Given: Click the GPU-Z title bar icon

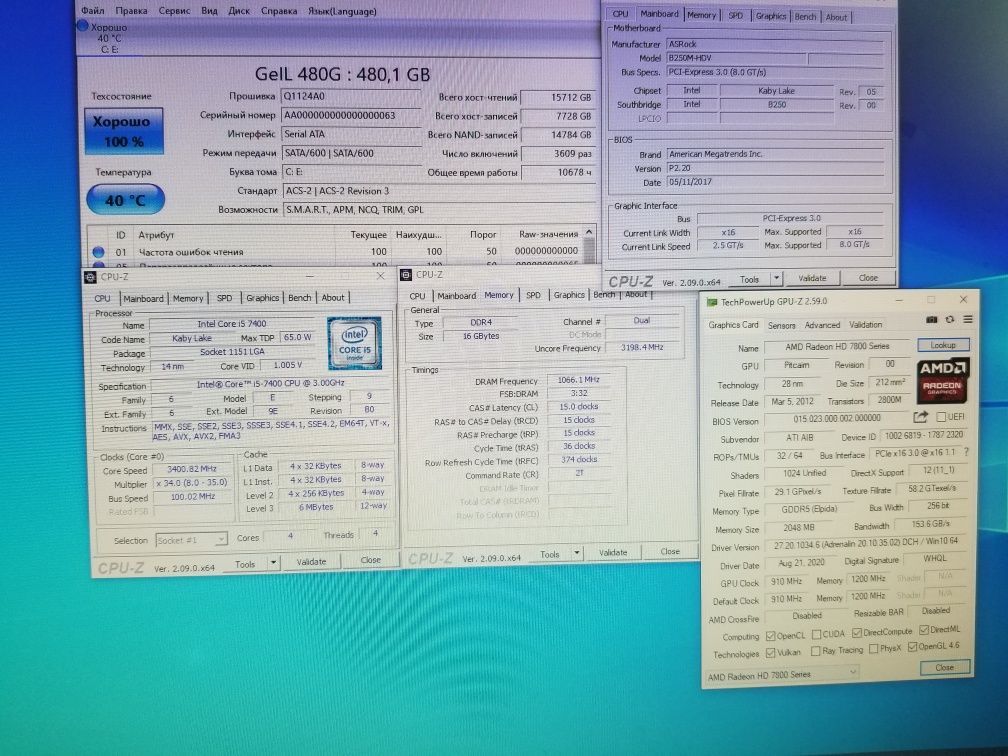Looking at the screenshot, I should point(712,302).
